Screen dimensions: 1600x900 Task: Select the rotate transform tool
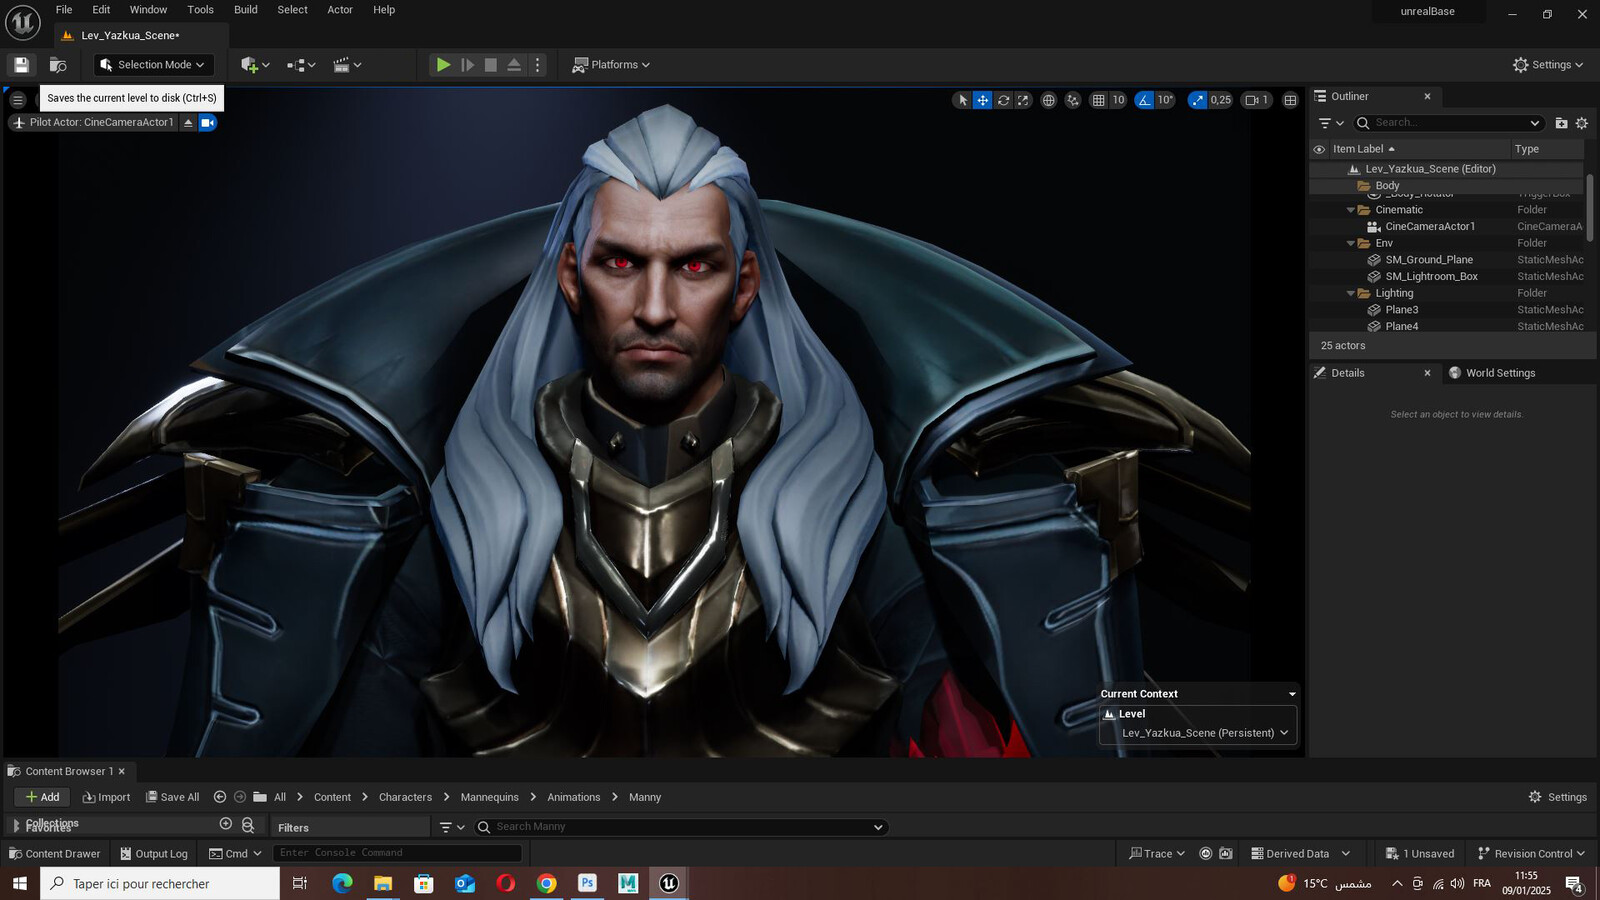[1003, 100]
